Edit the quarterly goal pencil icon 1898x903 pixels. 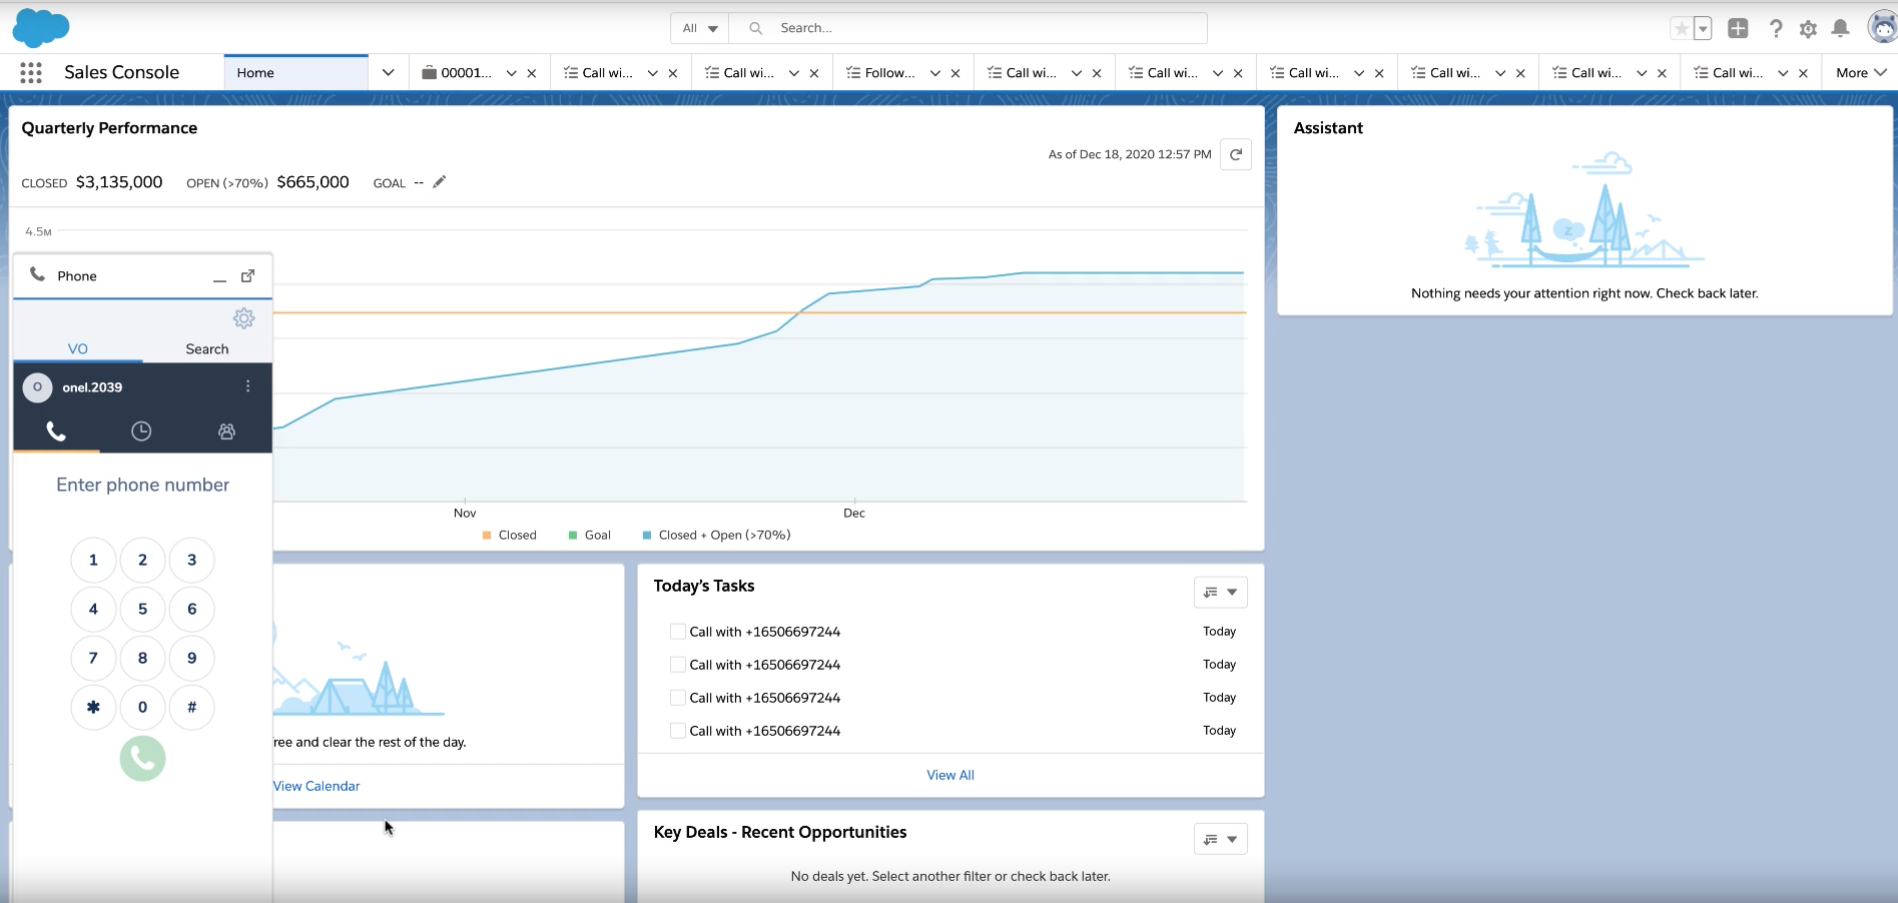pos(439,182)
